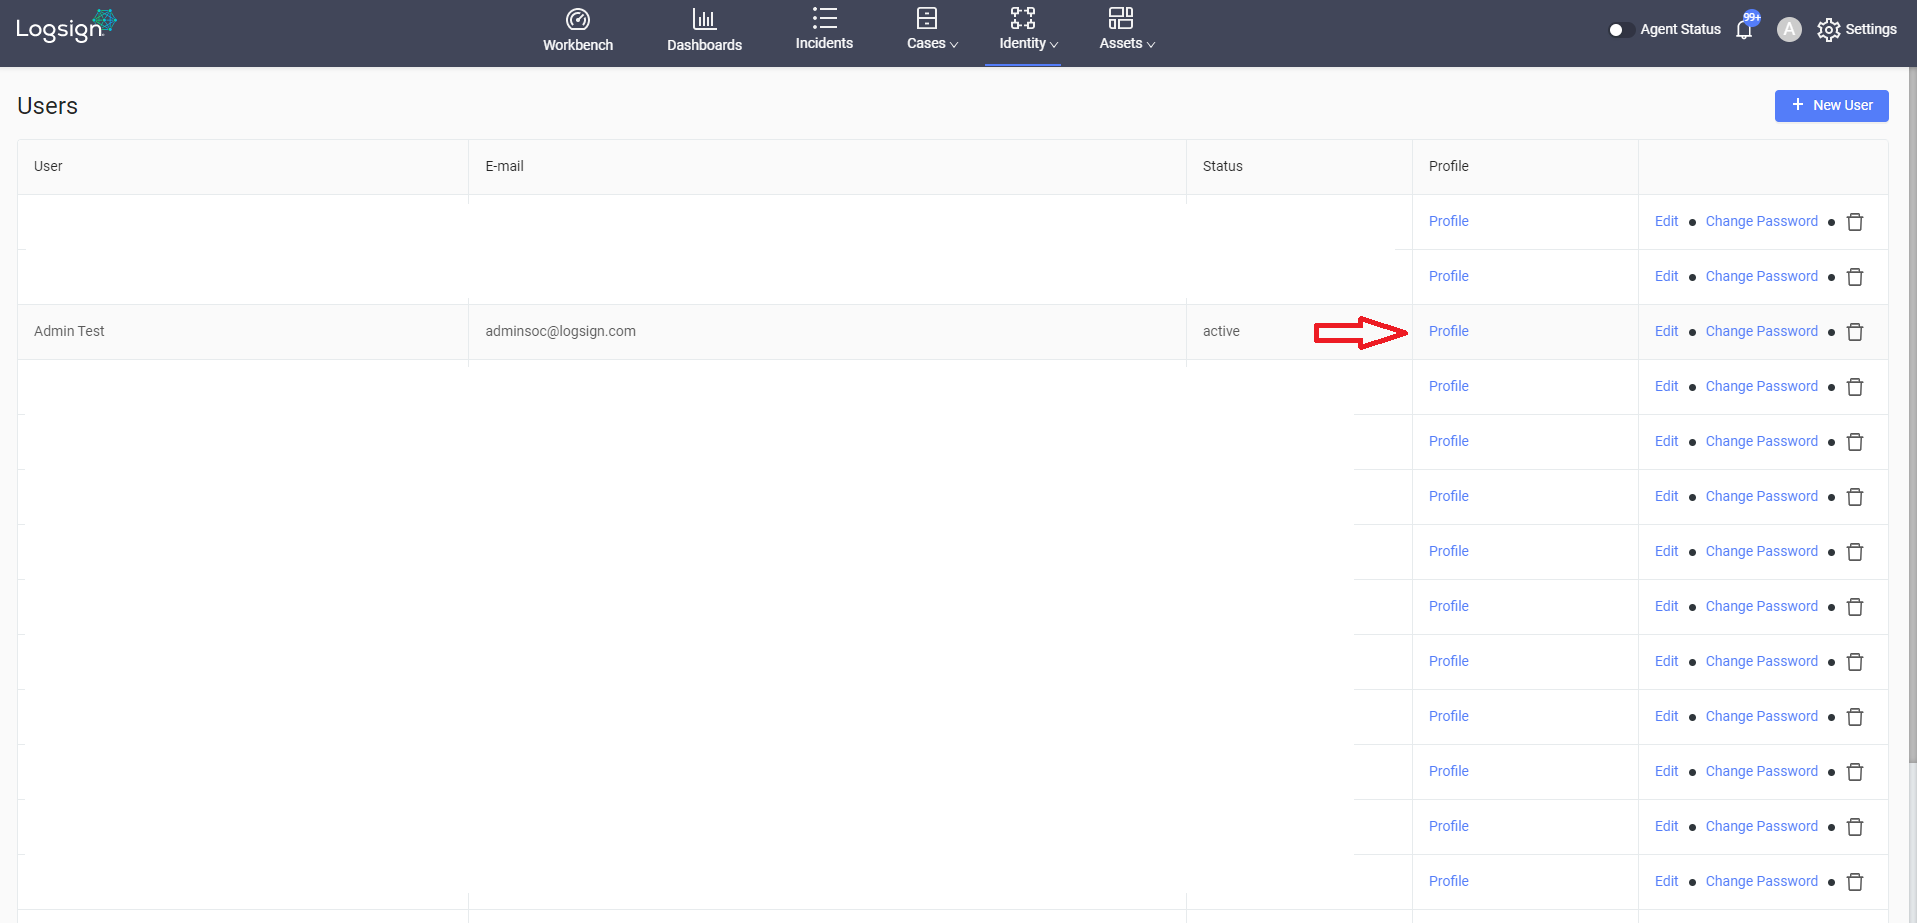Select the Admin Test name cell
The width and height of the screenshot is (1917, 923).
point(243,332)
